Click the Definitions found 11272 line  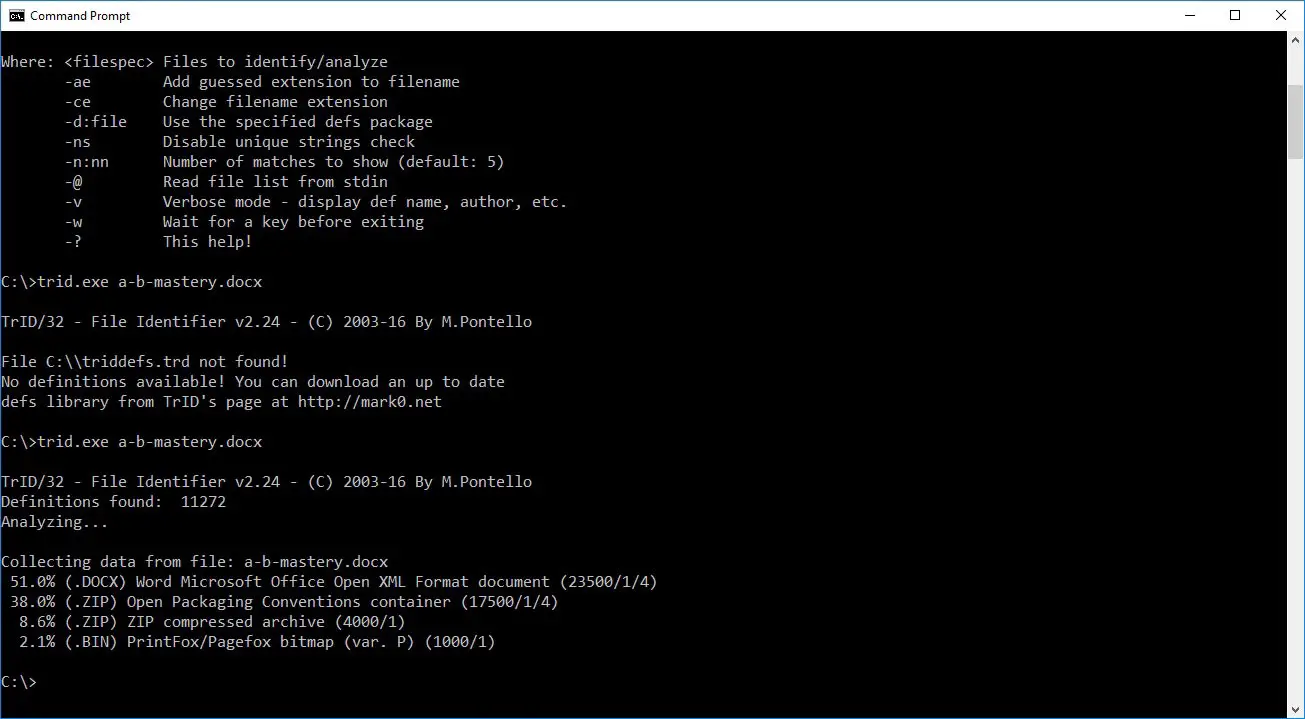(x=114, y=502)
